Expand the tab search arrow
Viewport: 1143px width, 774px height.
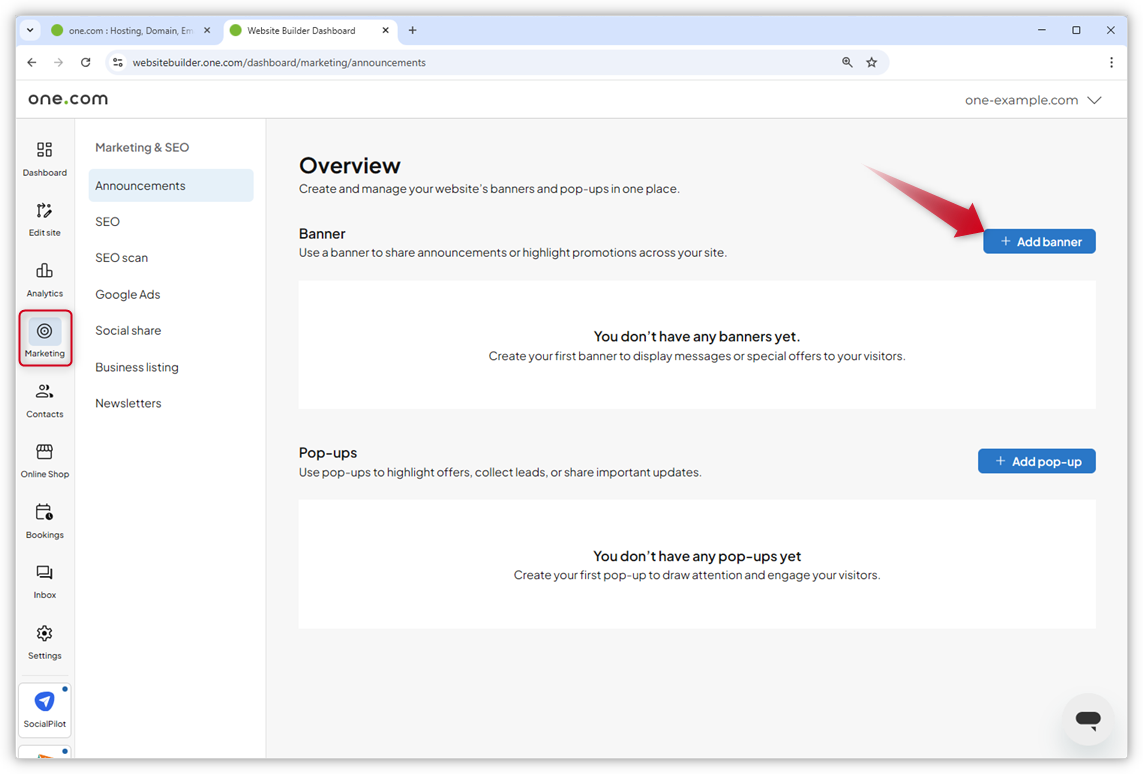point(30,30)
